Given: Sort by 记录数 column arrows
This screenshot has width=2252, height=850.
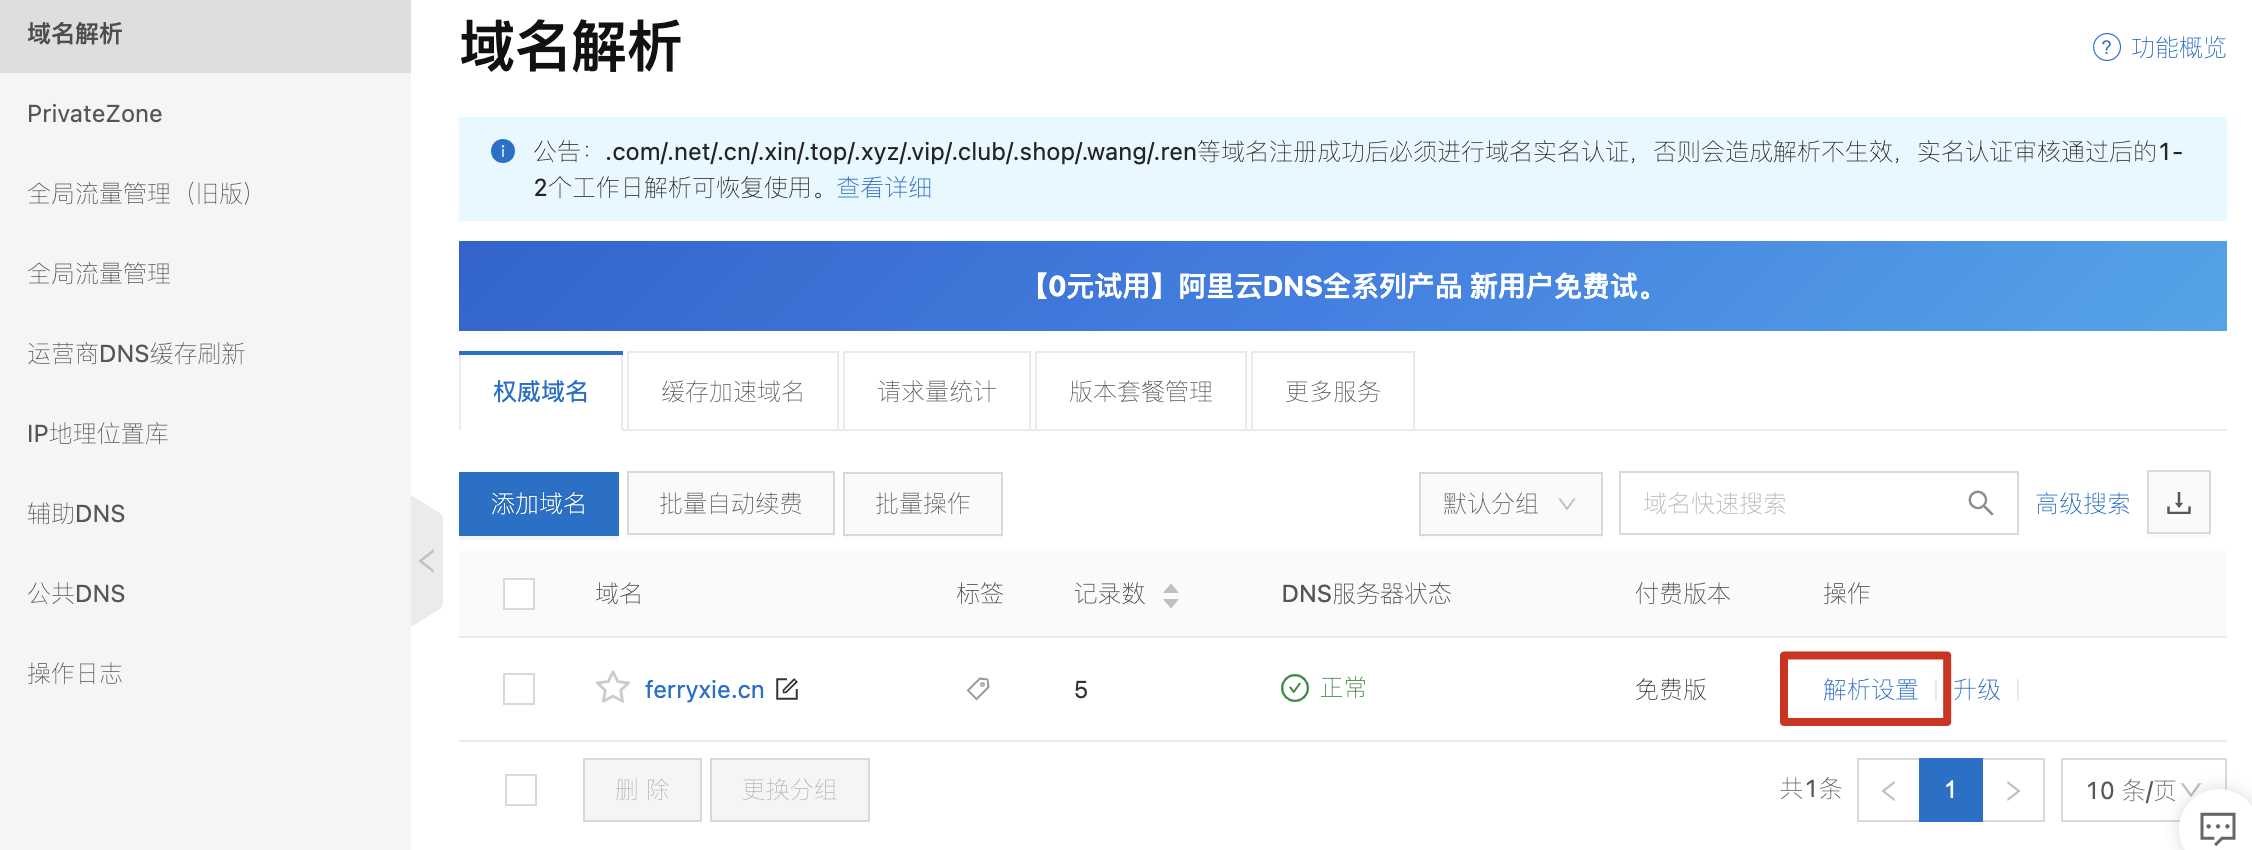Looking at the screenshot, I should tap(1171, 595).
